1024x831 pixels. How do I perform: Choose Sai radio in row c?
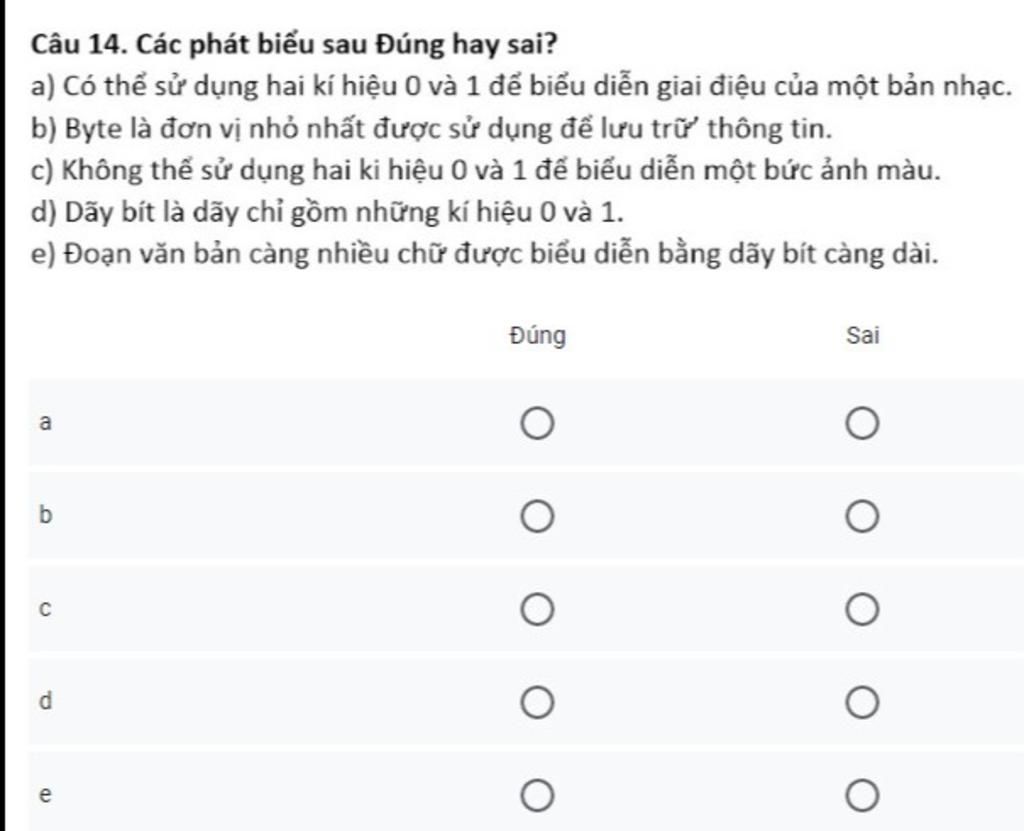tap(862, 610)
